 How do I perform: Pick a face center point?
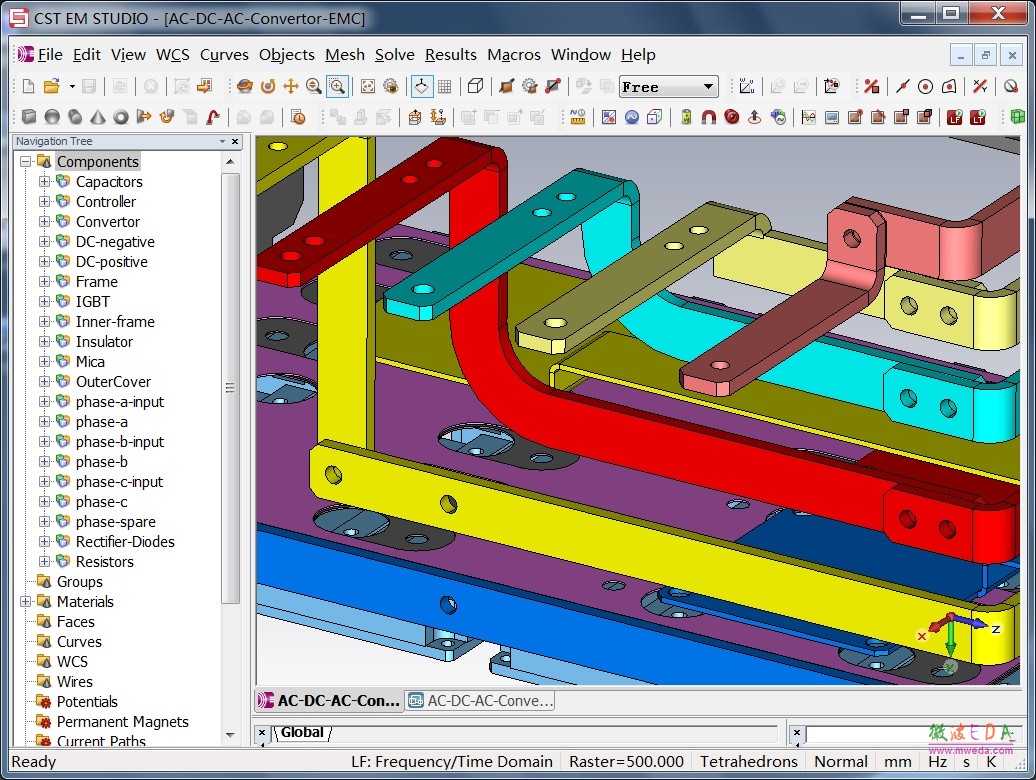pyautogui.click(x=949, y=86)
